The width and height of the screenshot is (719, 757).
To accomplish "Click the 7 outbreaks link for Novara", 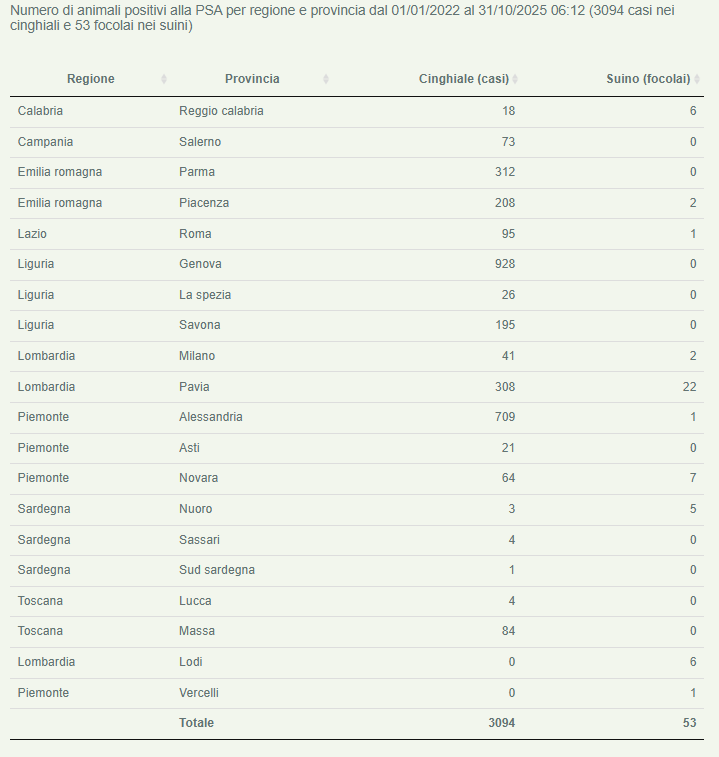I will click(692, 478).
